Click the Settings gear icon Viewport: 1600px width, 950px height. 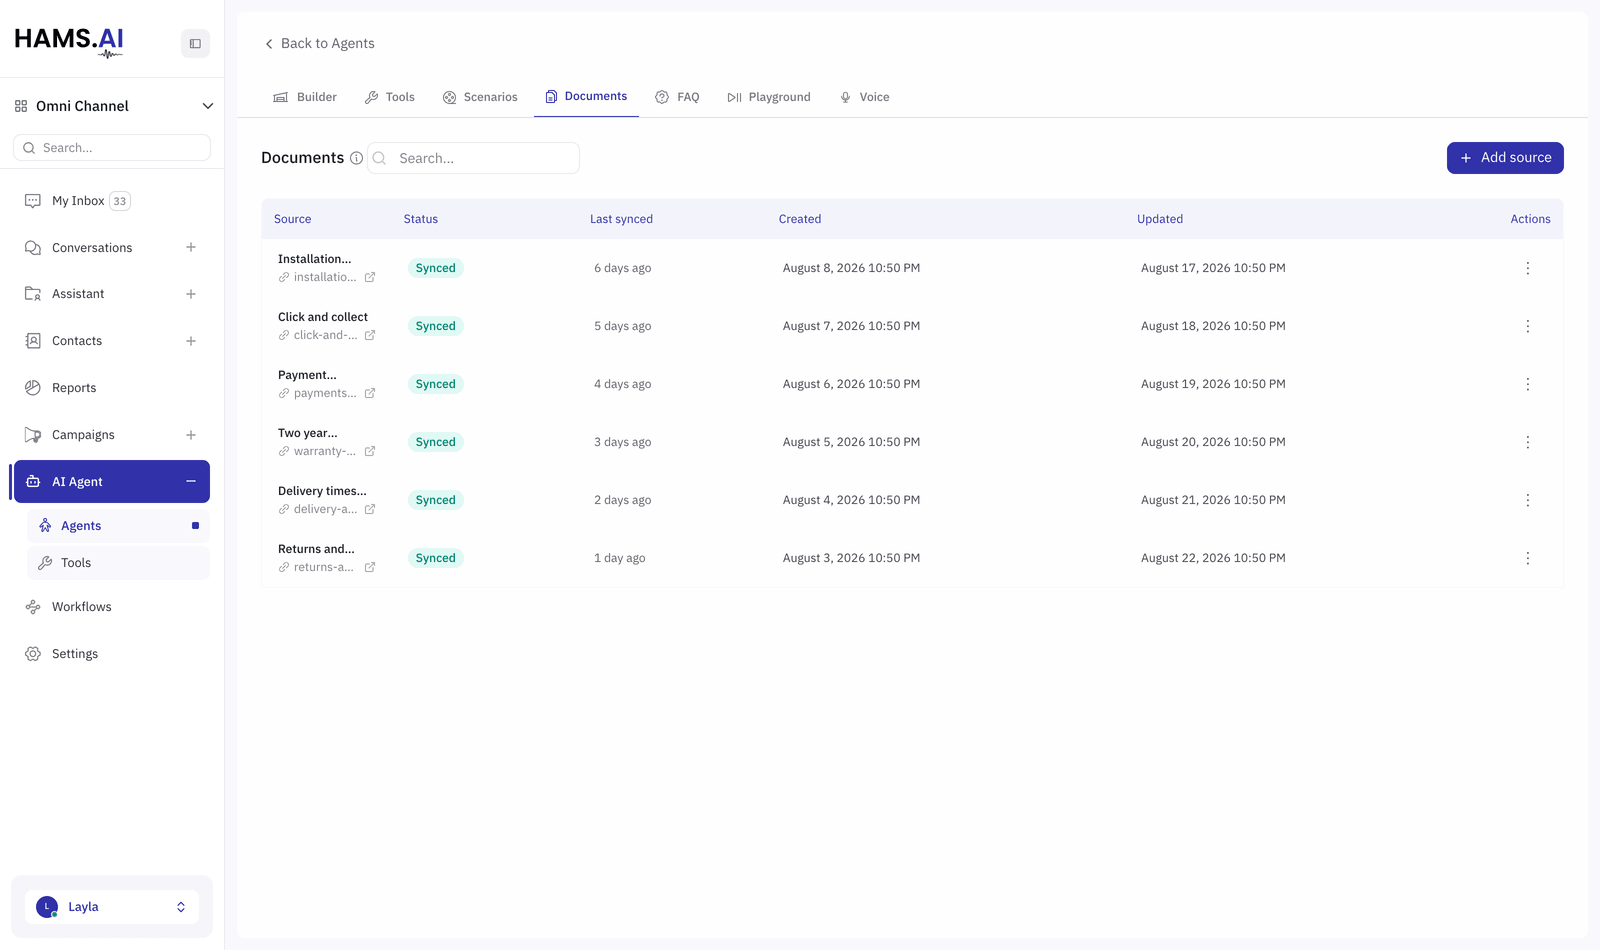tap(33, 654)
